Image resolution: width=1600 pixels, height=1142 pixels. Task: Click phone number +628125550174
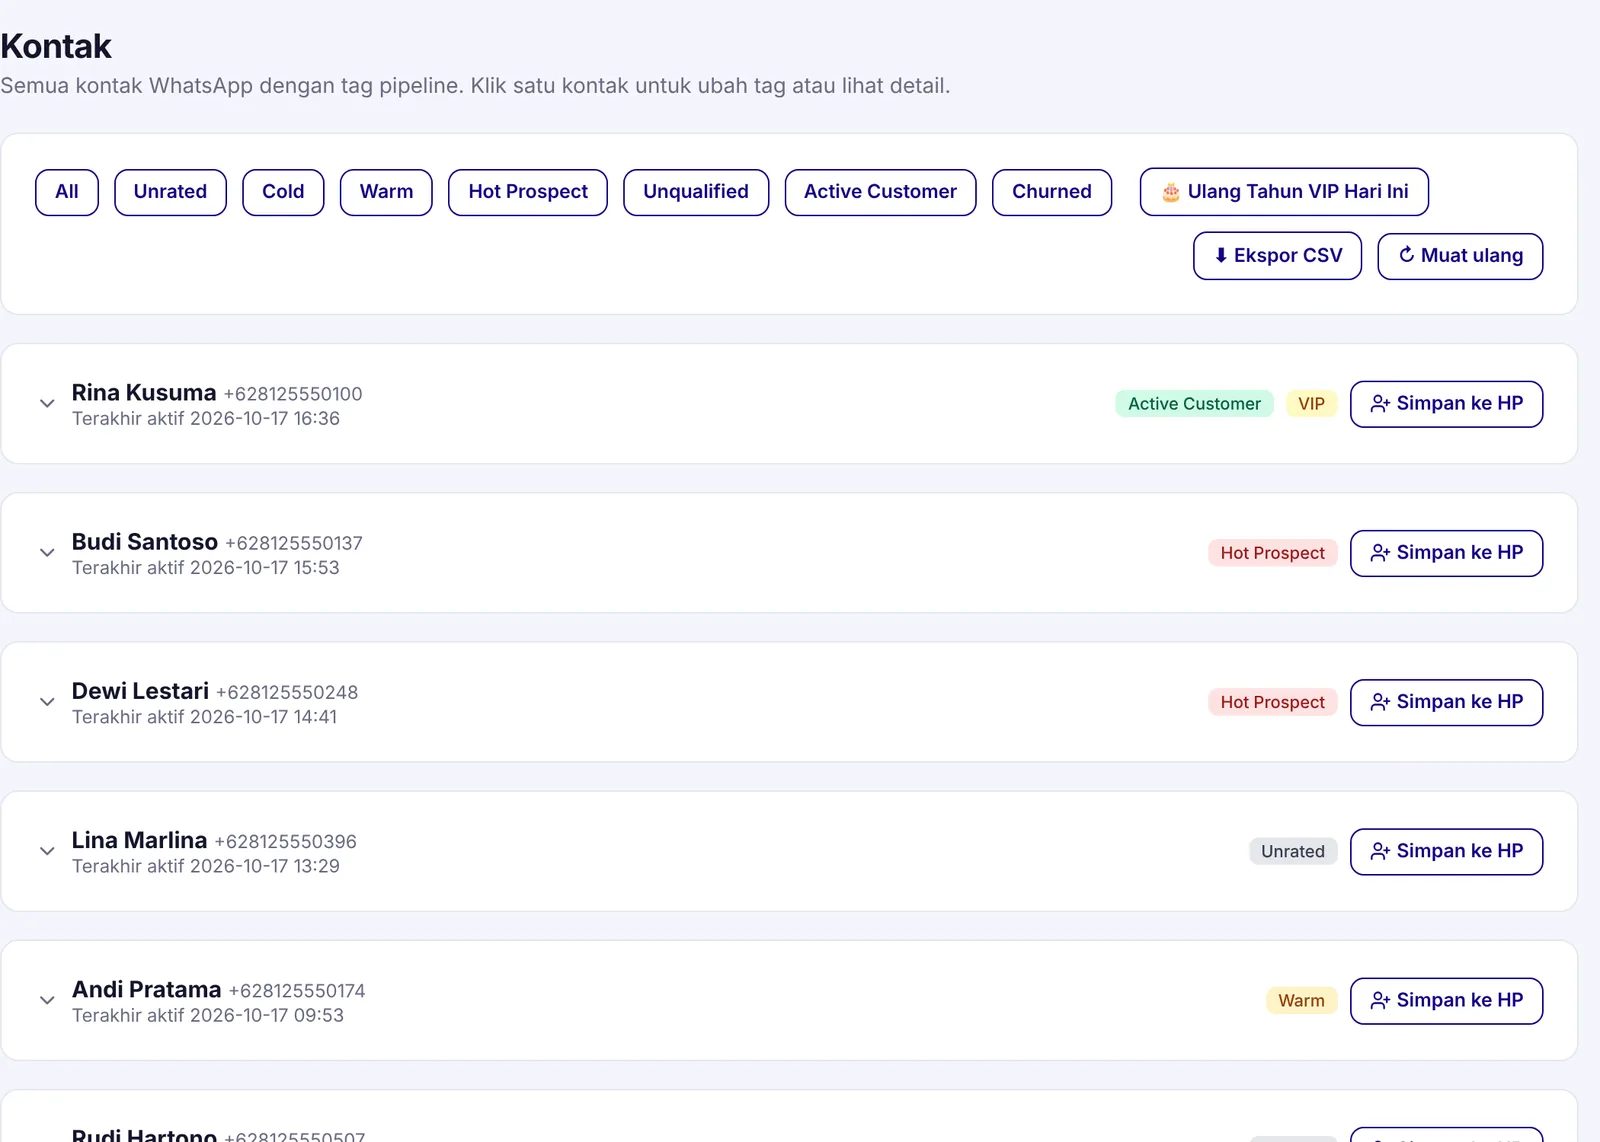pos(297,991)
